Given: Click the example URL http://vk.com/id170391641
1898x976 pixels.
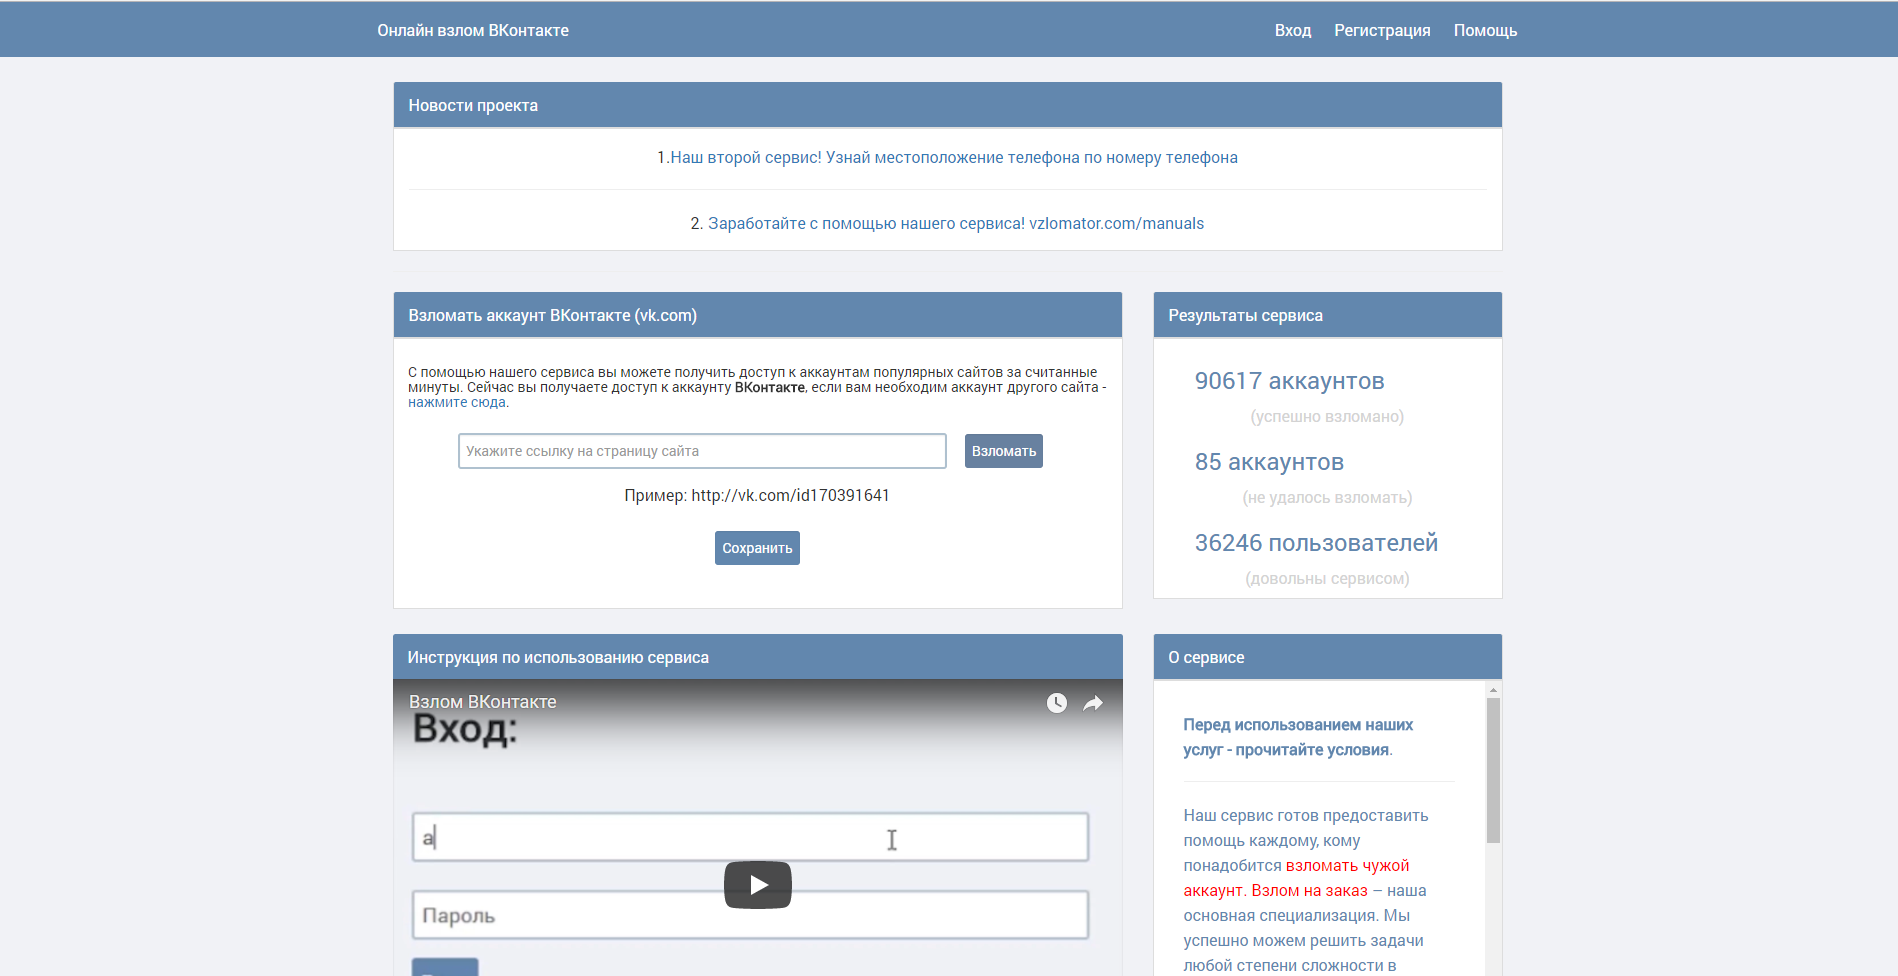Looking at the screenshot, I should [x=790, y=495].
